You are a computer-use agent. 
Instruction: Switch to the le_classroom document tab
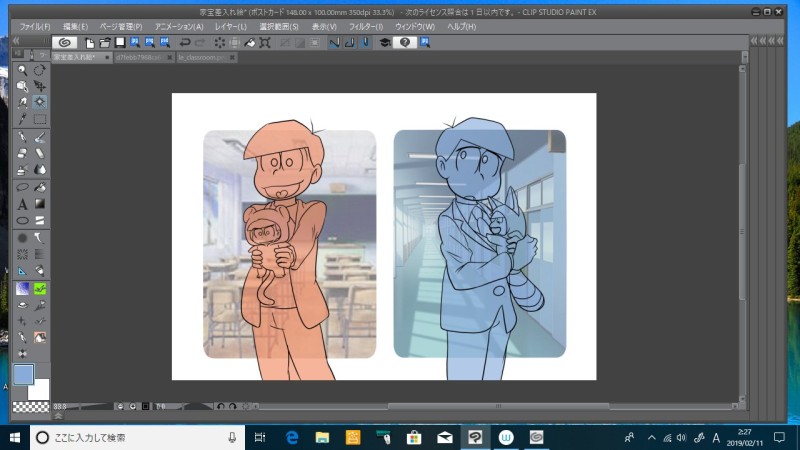(x=200, y=58)
